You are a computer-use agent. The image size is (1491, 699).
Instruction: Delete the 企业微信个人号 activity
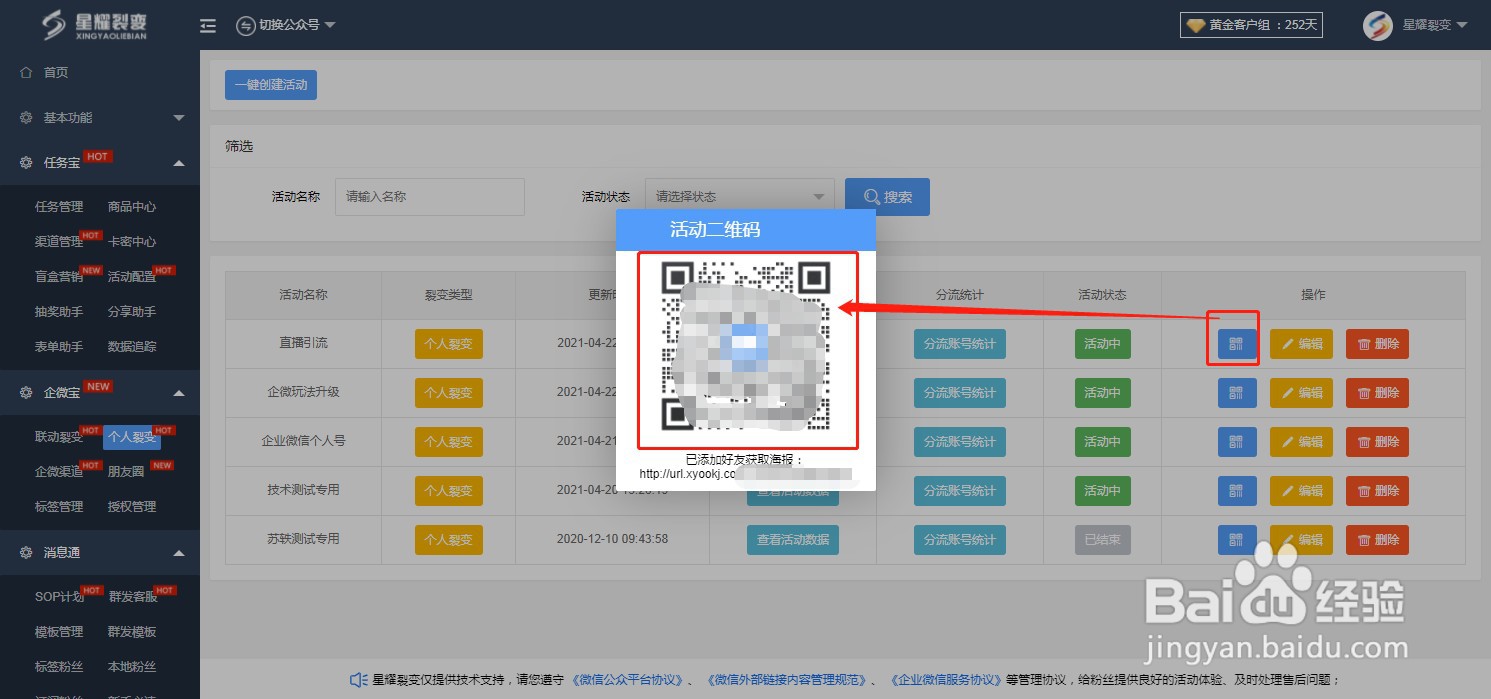[1377, 442]
